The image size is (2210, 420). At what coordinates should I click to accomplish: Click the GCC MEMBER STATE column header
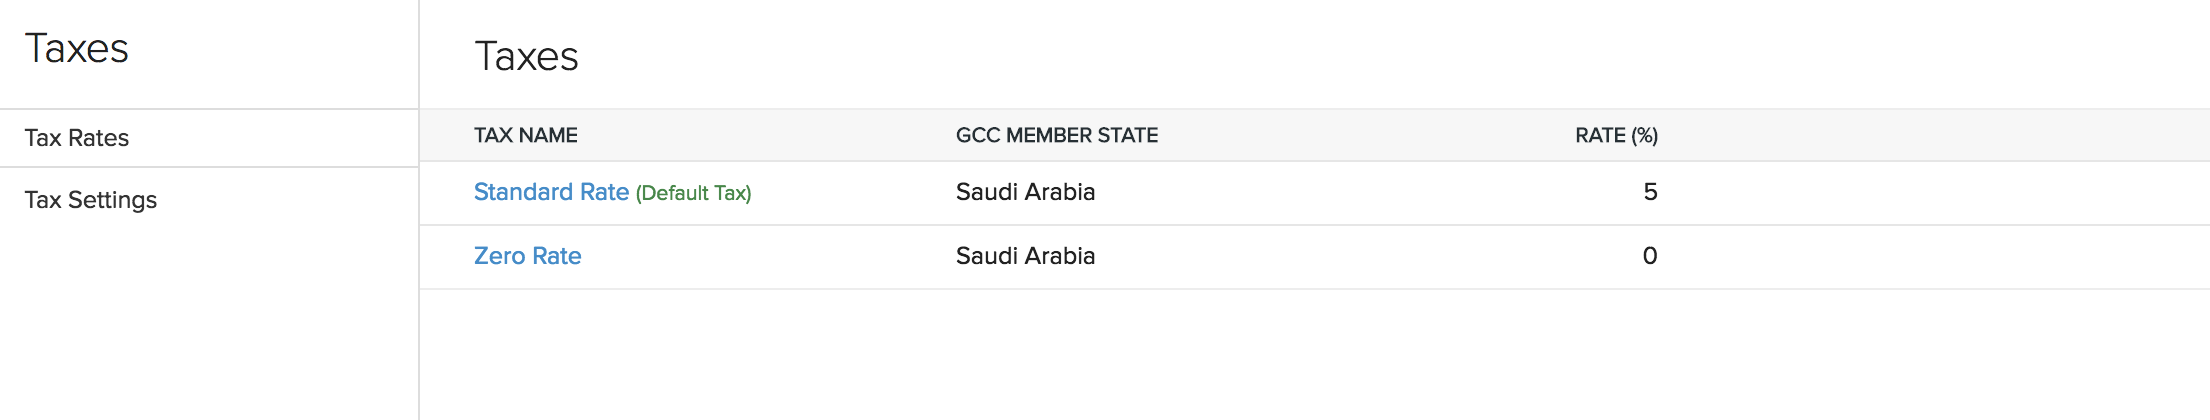(1056, 135)
